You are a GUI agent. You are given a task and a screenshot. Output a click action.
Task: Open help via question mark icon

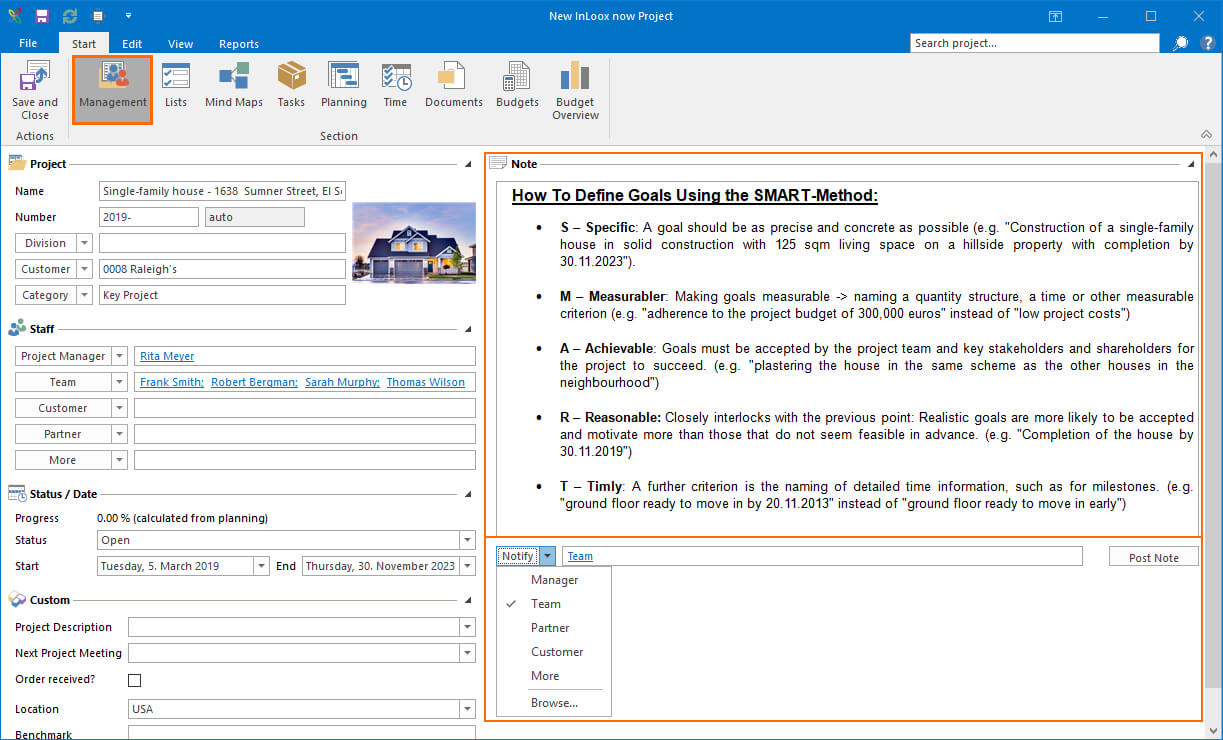(x=1207, y=43)
